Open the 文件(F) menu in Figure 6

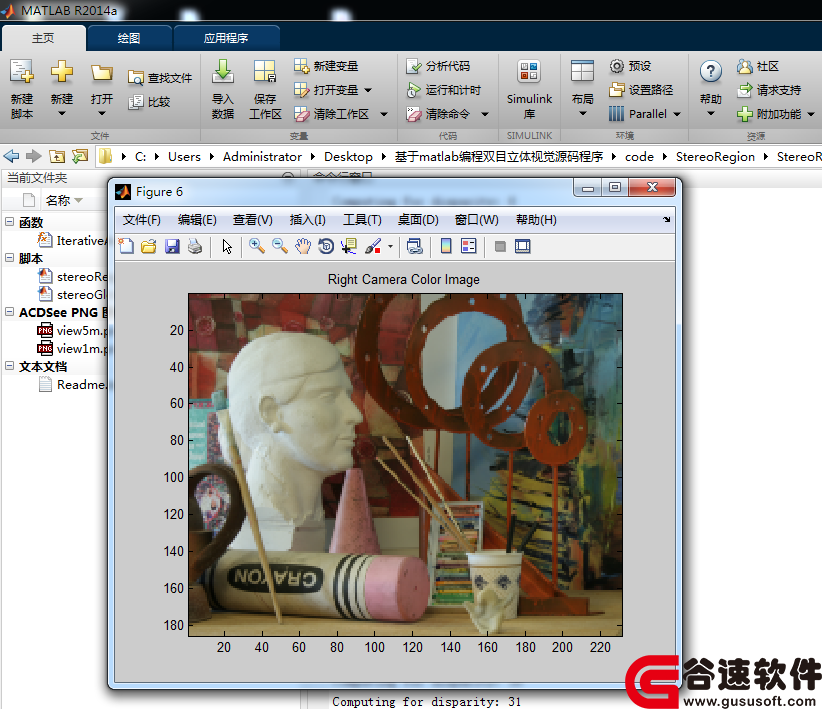click(142, 220)
